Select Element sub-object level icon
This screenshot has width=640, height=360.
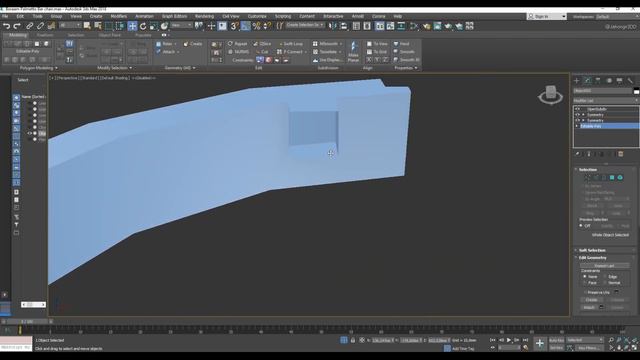pyautogui.click(x=620, y=178)
